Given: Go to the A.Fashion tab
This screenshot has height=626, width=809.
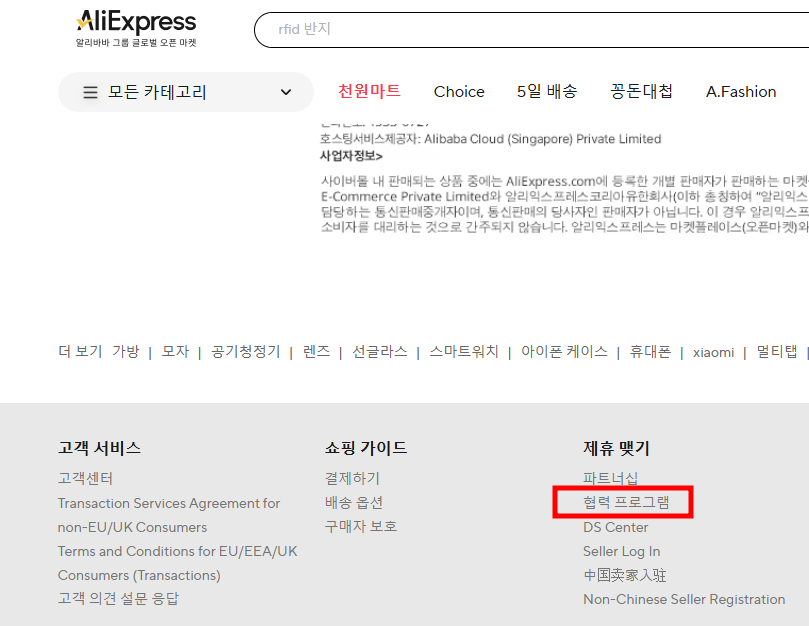Looking at the screenshot, I should coord(740,91).
